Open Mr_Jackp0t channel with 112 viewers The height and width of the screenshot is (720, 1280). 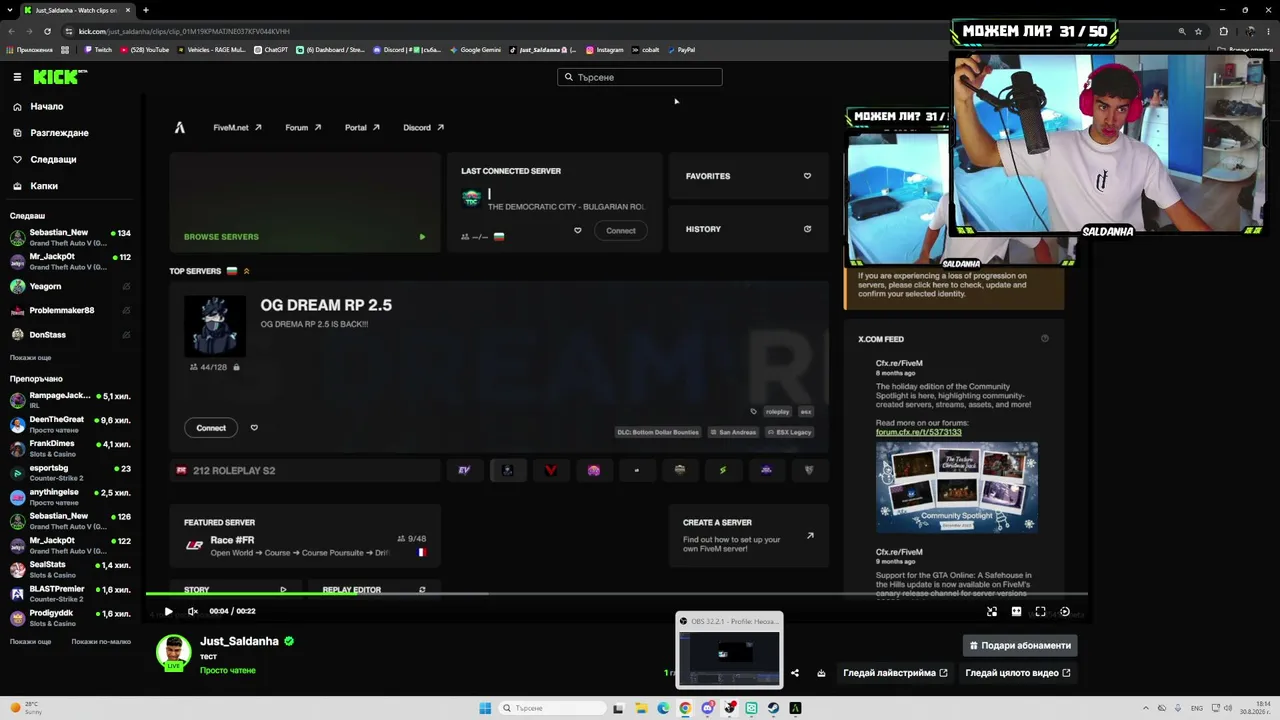pyautogui.click(x=72, y=262)
